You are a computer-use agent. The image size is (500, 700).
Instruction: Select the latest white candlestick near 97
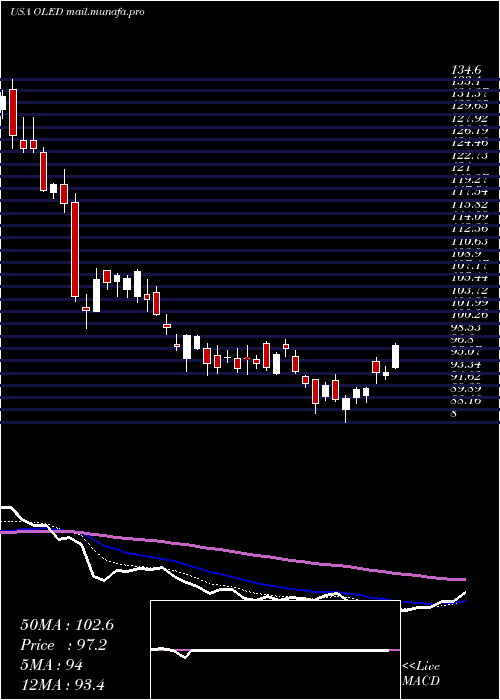(395, 356)
